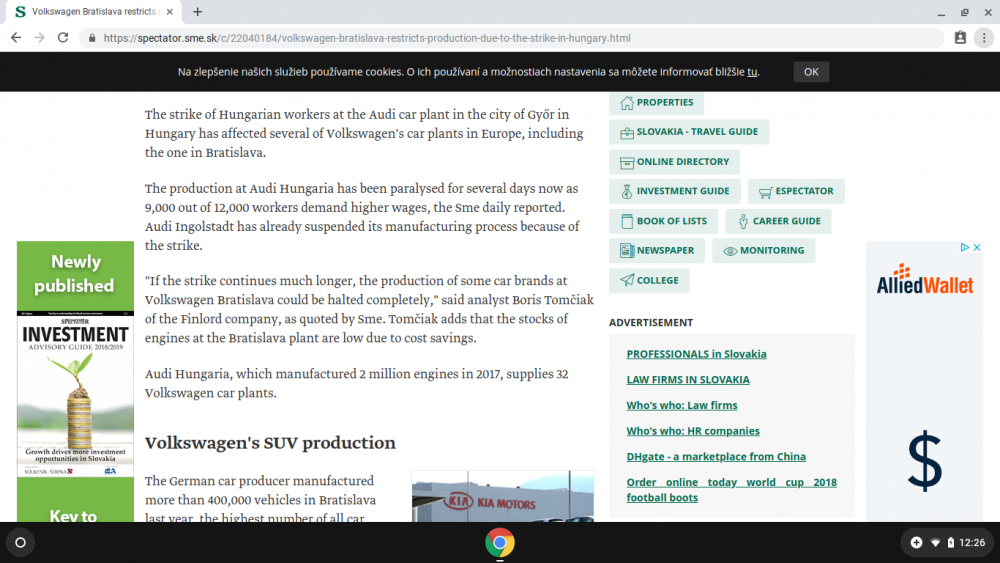The height and width of the screenshot is (563, 1000).
Task: Open the Career Guide
Action: click(x=779, y=221)
